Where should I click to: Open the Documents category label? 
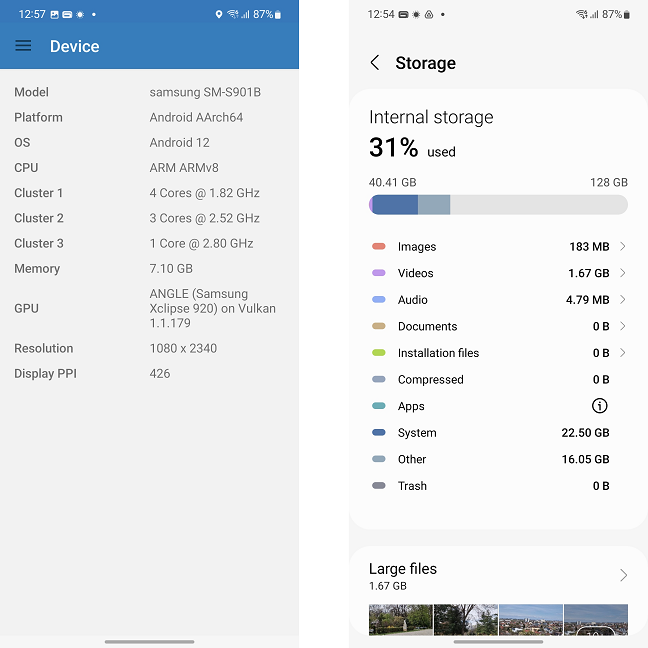pyautogui.click(x=427, y=326)
